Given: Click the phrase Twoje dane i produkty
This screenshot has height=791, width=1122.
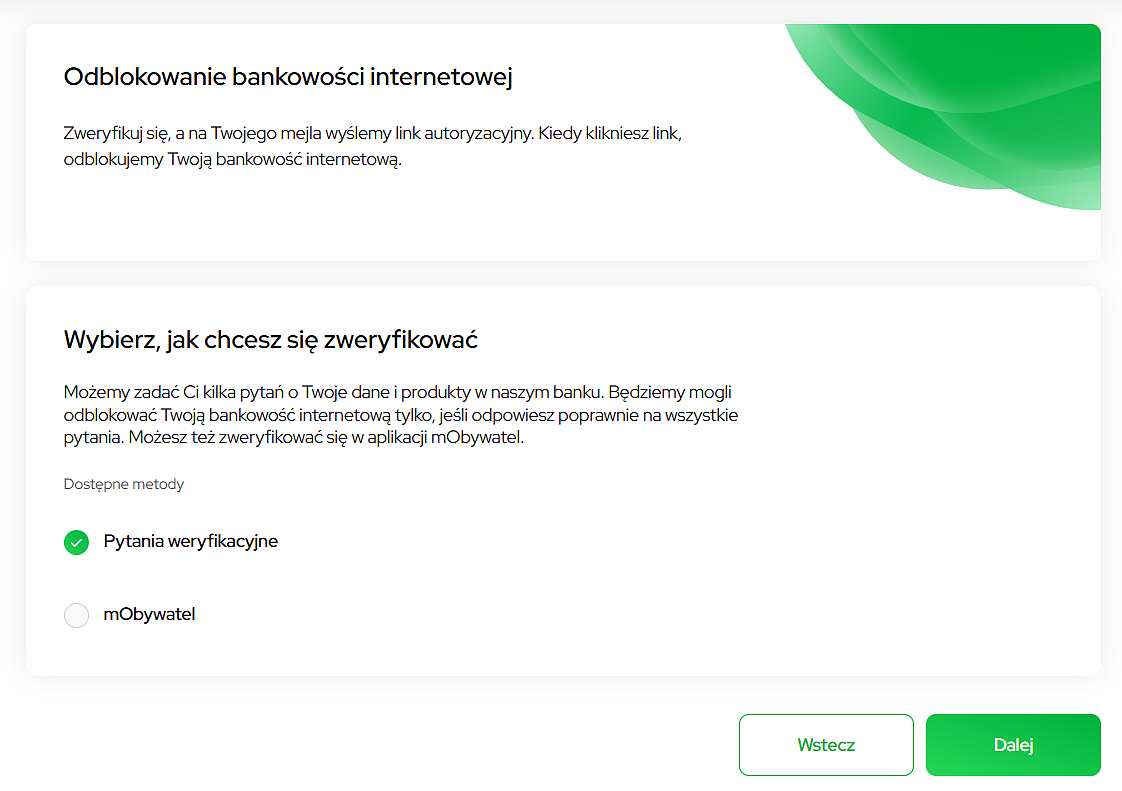Looking at the screenshot, I should coord(386,392).
